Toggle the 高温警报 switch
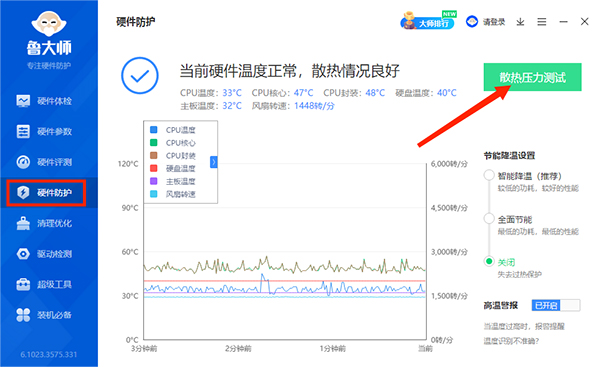 tap(556, 305)
